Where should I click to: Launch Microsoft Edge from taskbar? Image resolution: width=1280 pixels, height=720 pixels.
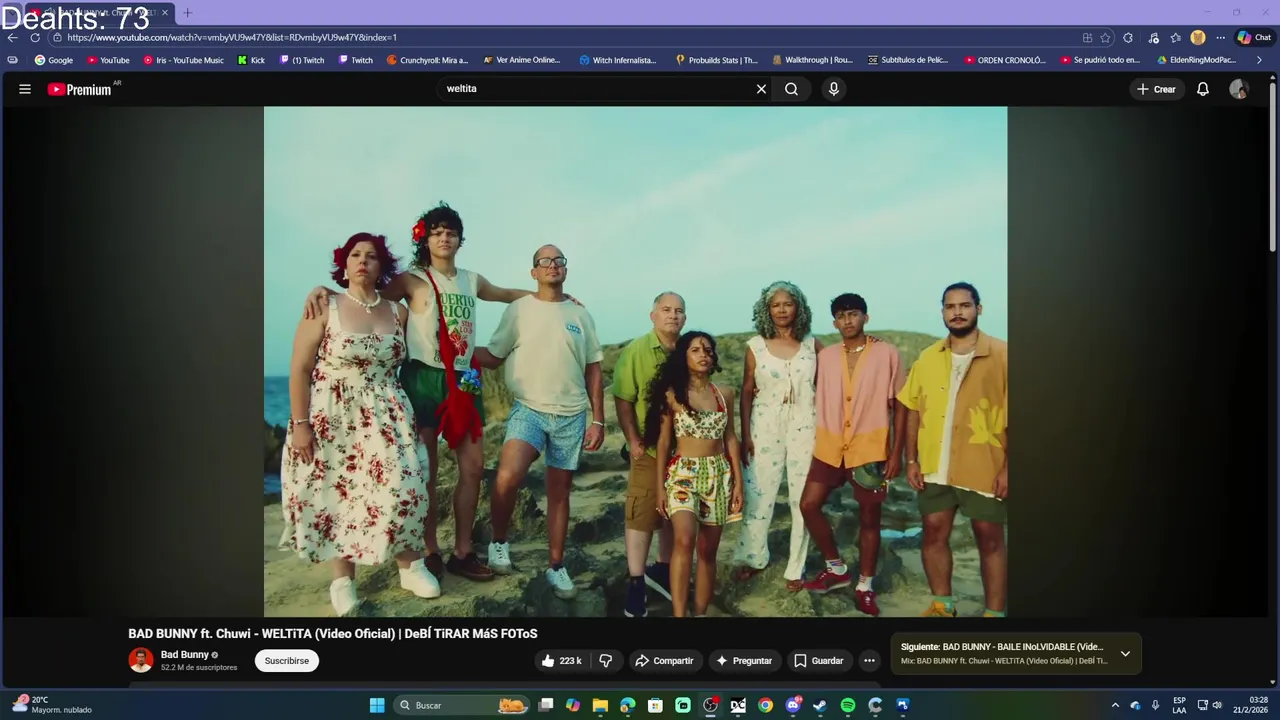pos(628,705)
